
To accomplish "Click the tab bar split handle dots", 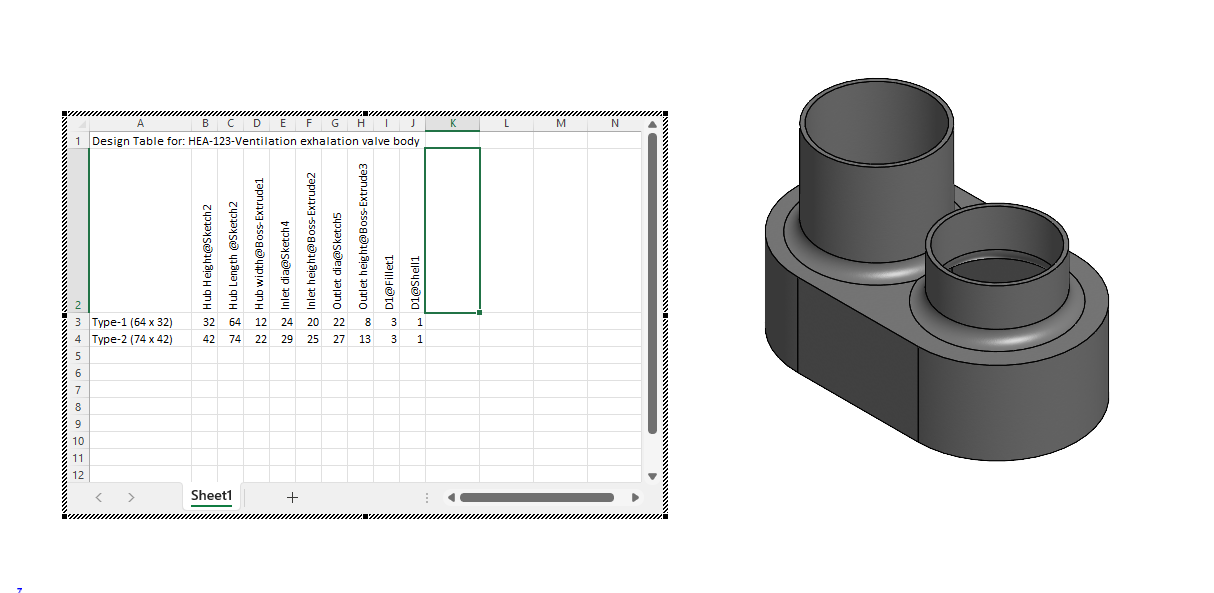I will (x=427, y=497).
